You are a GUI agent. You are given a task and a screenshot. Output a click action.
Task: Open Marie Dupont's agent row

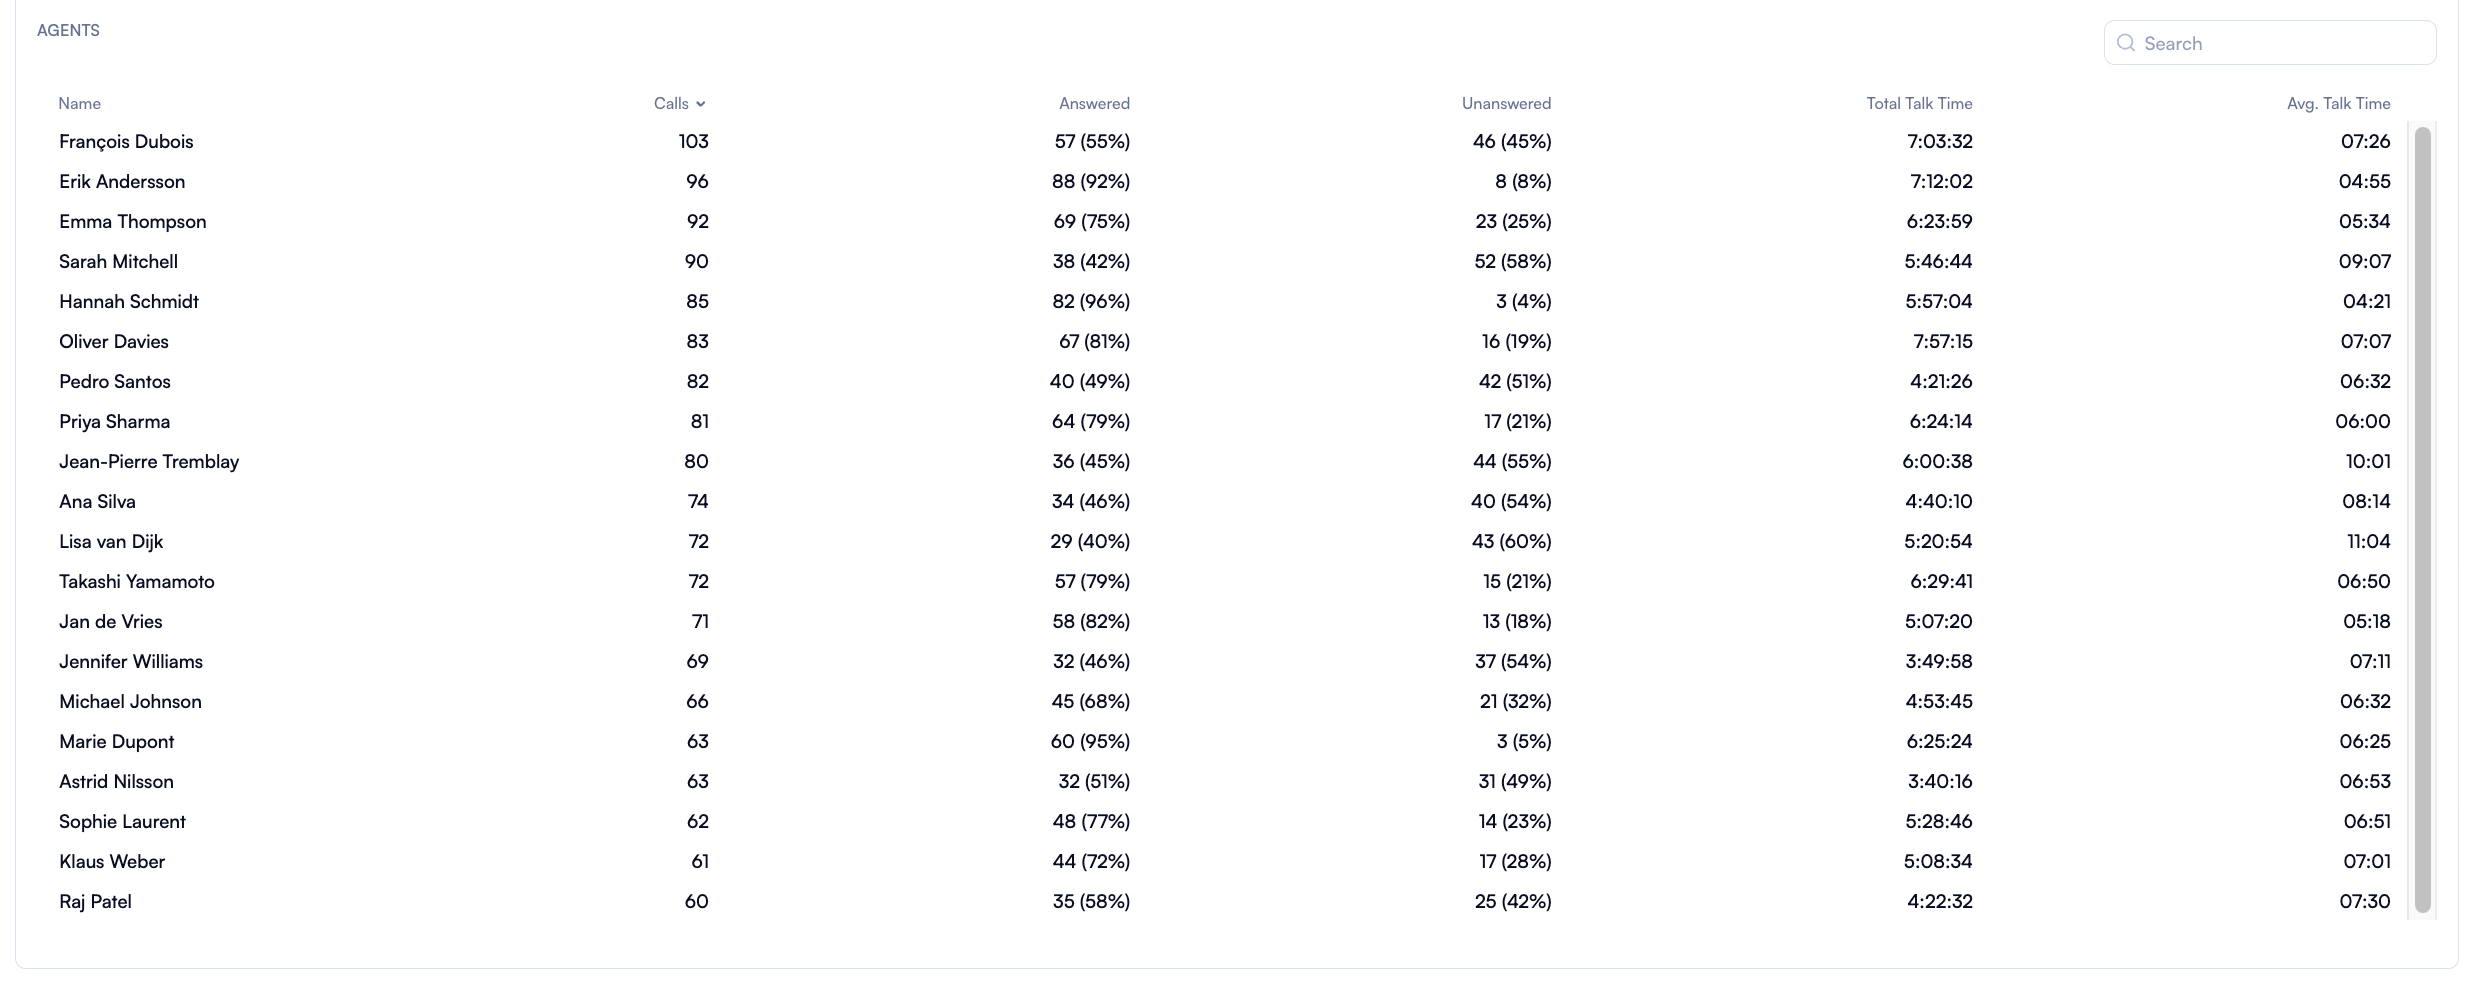click(x=117, y=742)
